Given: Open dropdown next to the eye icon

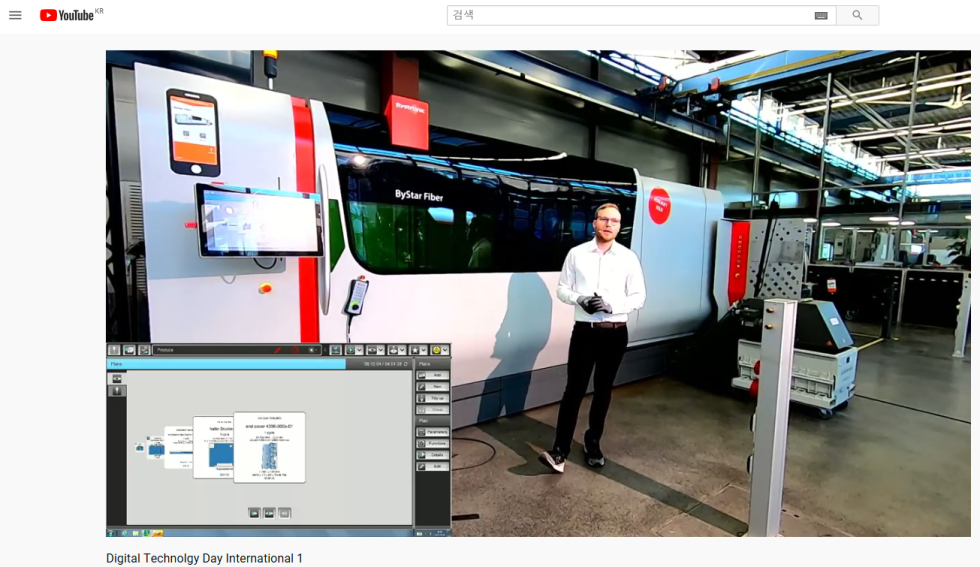Looking at the screenshot, I should coord(381,350).
